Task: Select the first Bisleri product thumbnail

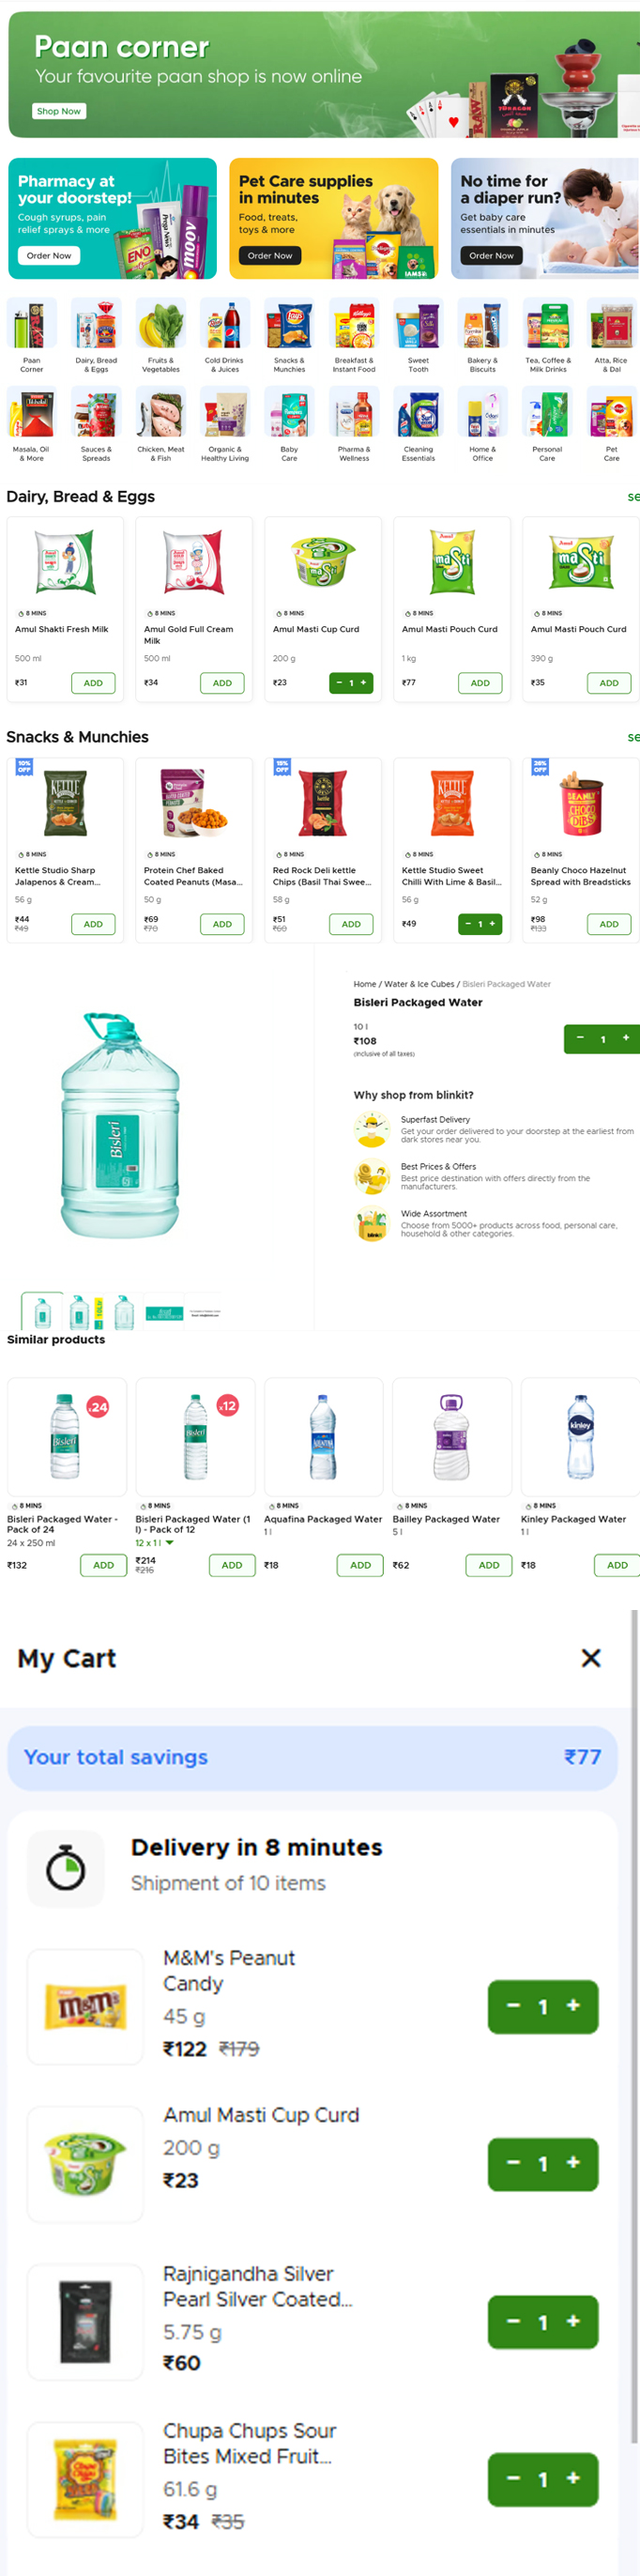Action: click(x=42, y=1311)
